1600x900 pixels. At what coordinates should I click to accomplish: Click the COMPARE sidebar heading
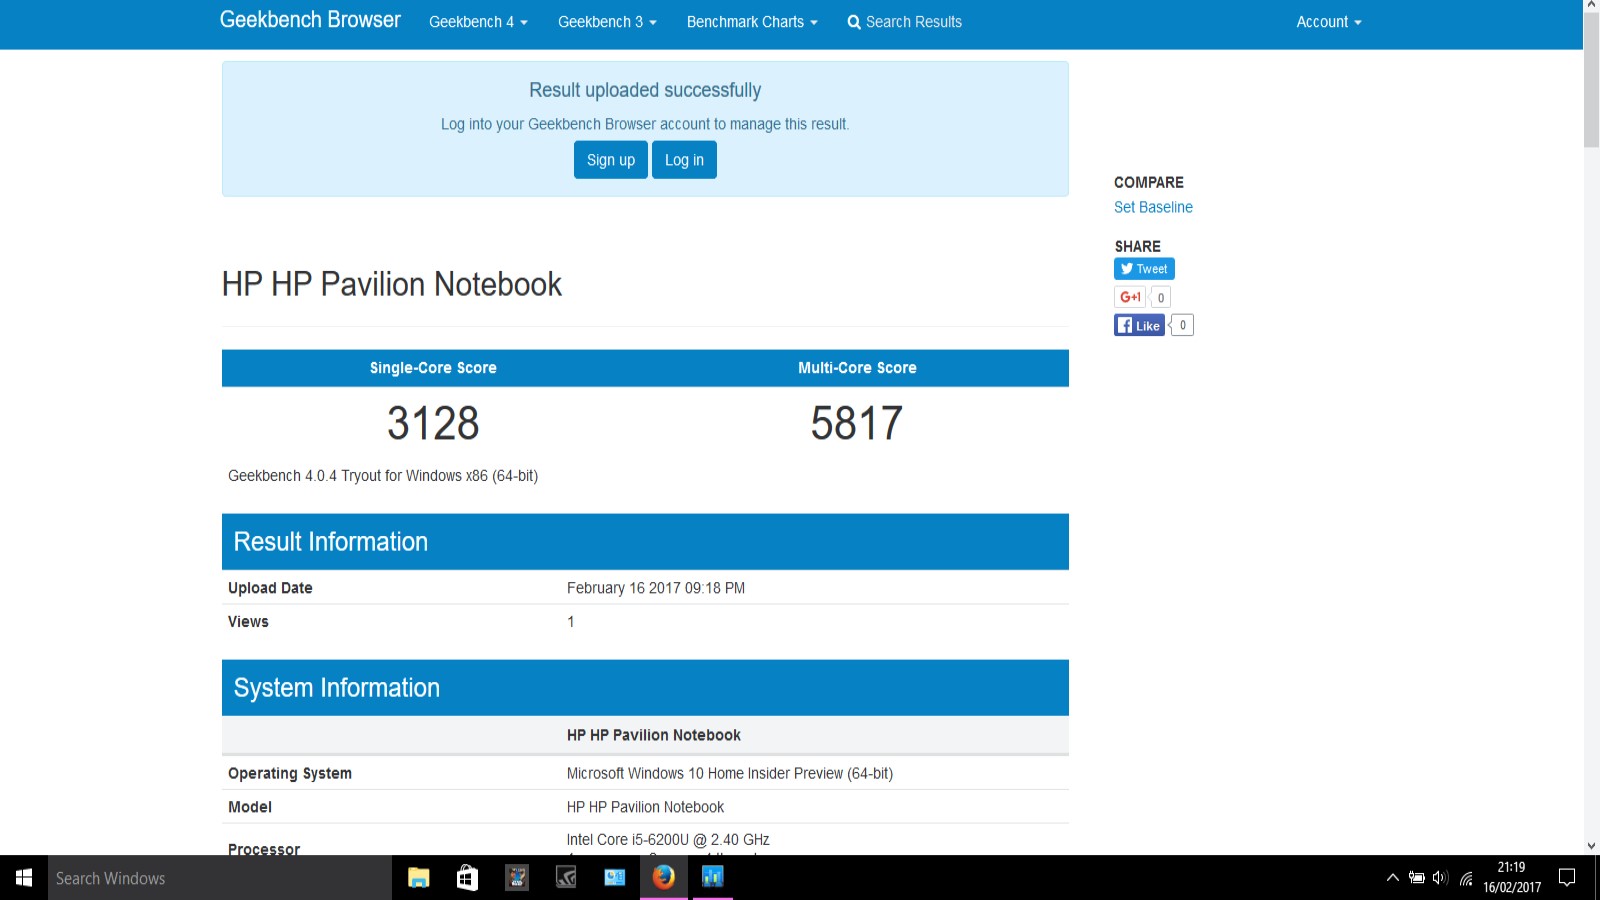click(x=1149, y=182)
